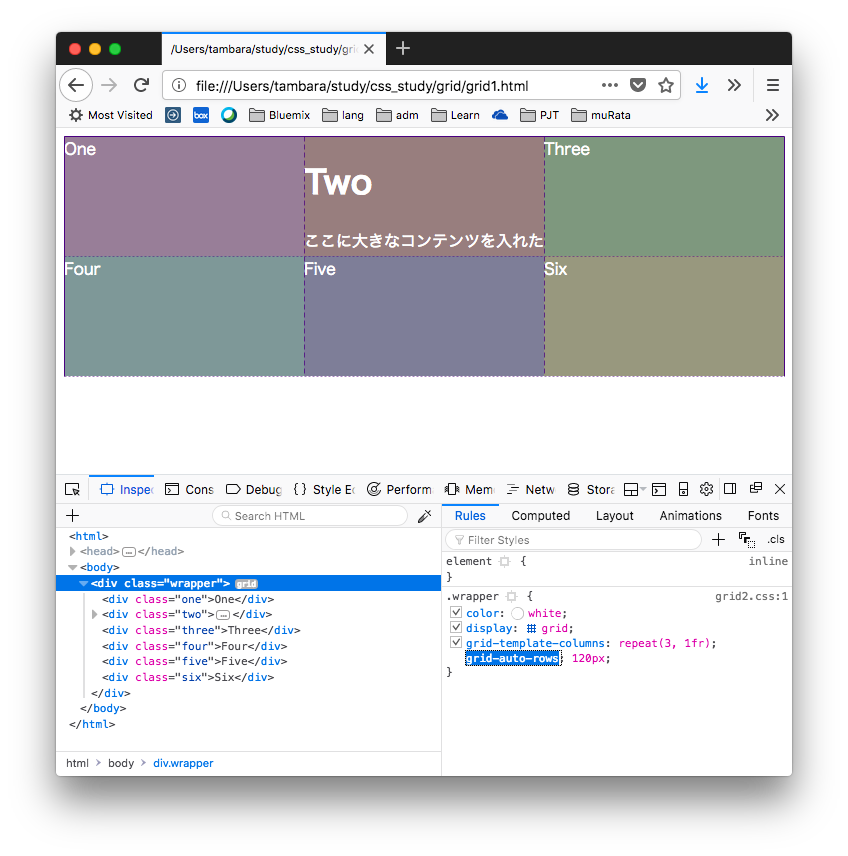Screen dimensions: 848x856
Task: Grab a color with the eyedropper
Action: (424, 516)
